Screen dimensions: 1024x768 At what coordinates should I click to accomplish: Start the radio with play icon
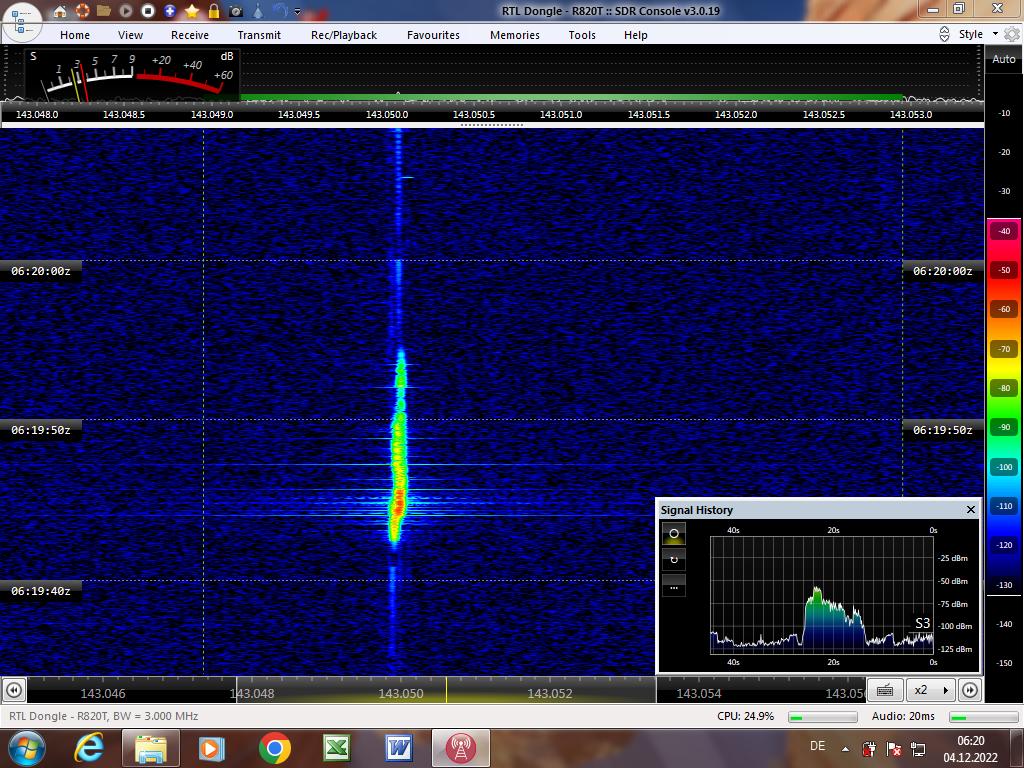(125, 11)
